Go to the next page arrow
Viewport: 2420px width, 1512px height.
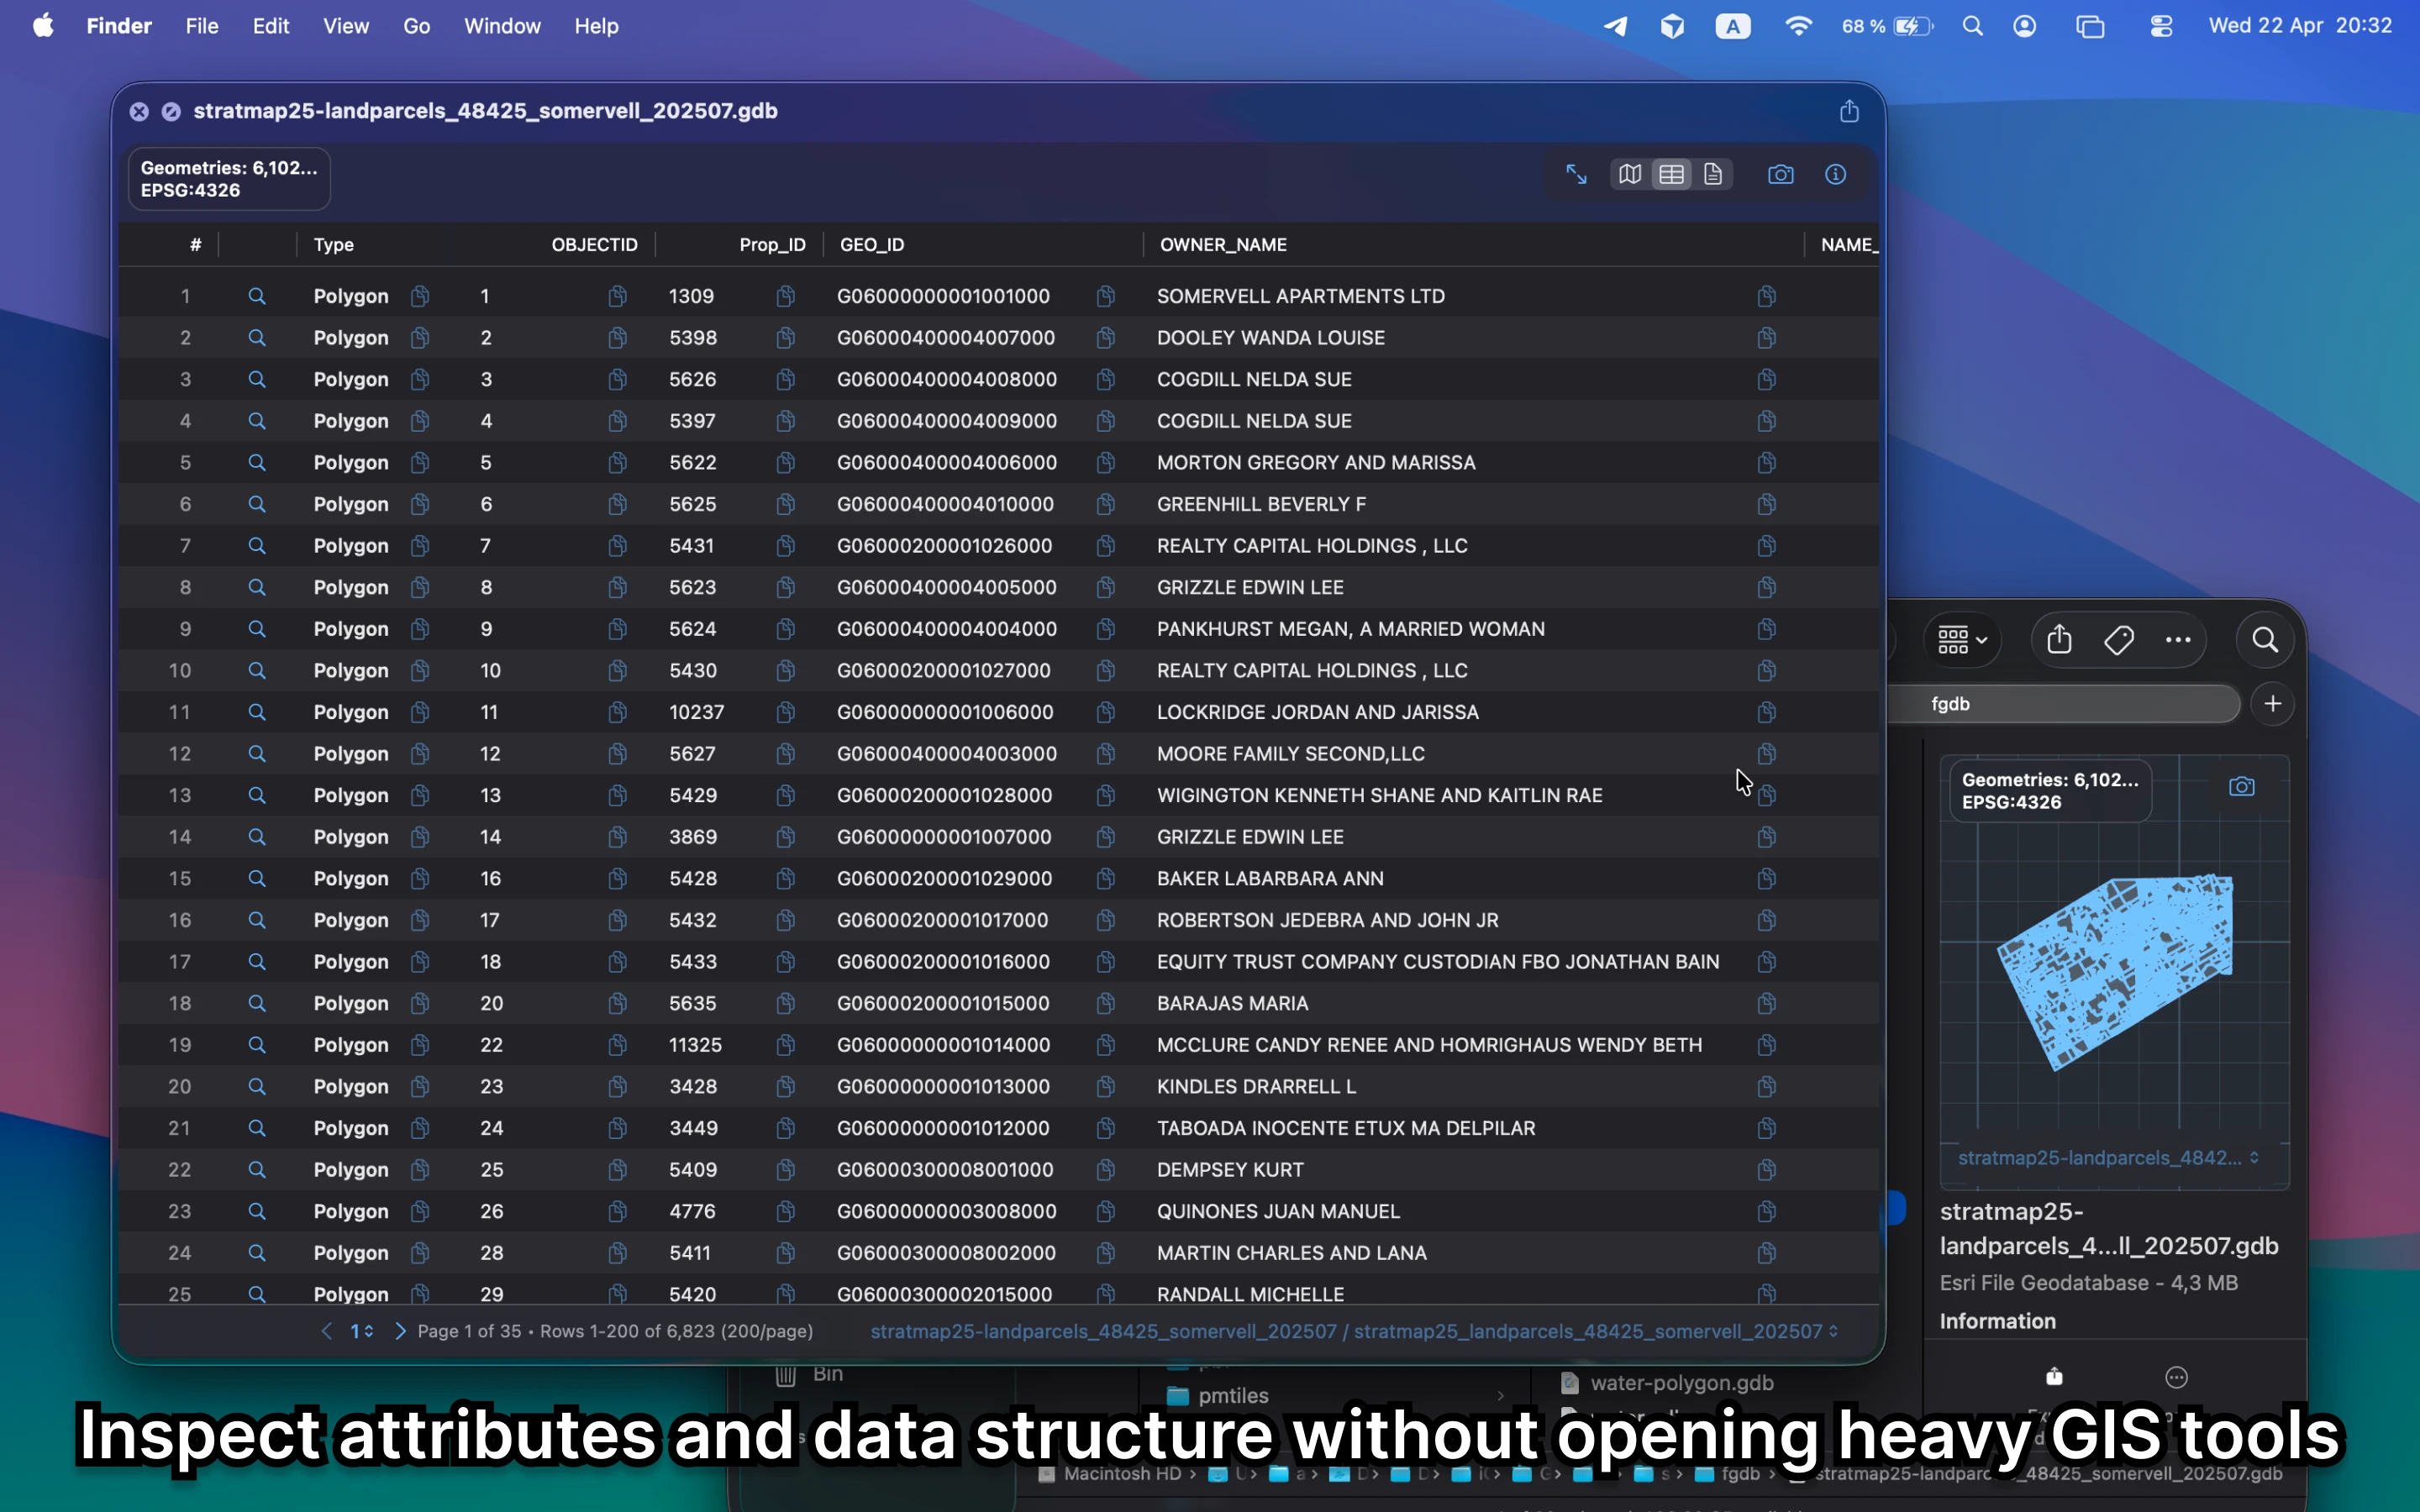pos(400,1331)
